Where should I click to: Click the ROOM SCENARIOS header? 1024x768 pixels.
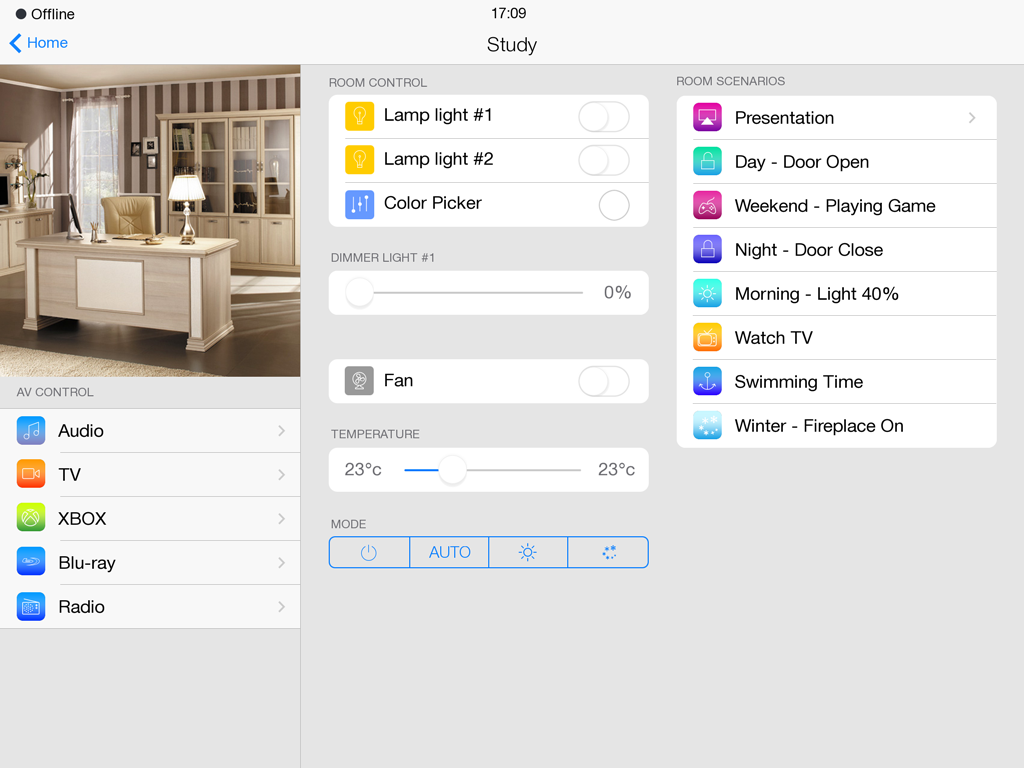point(730,81)
